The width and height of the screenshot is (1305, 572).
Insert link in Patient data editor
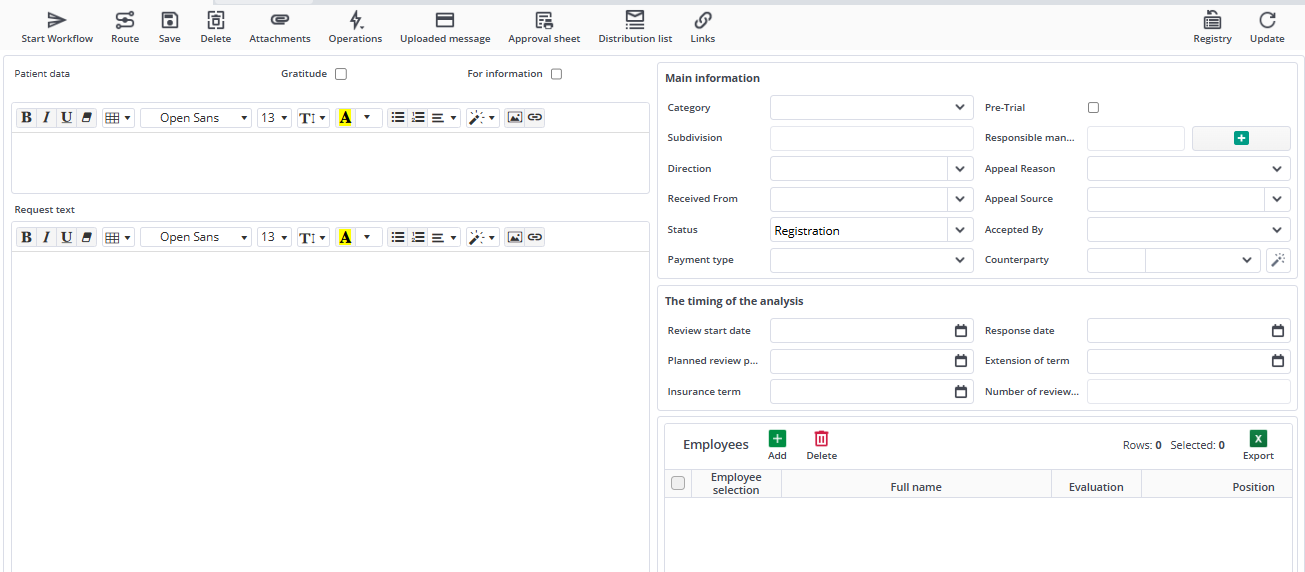click(x=535, y=118)
